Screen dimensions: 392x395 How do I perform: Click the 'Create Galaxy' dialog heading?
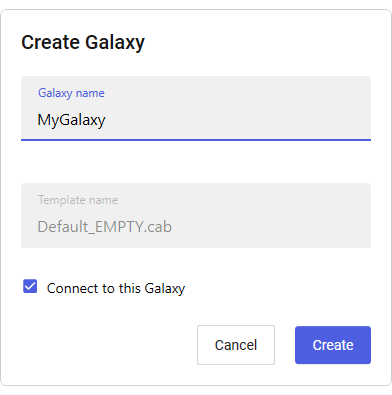pyautogui.click(x=83, y=42)
